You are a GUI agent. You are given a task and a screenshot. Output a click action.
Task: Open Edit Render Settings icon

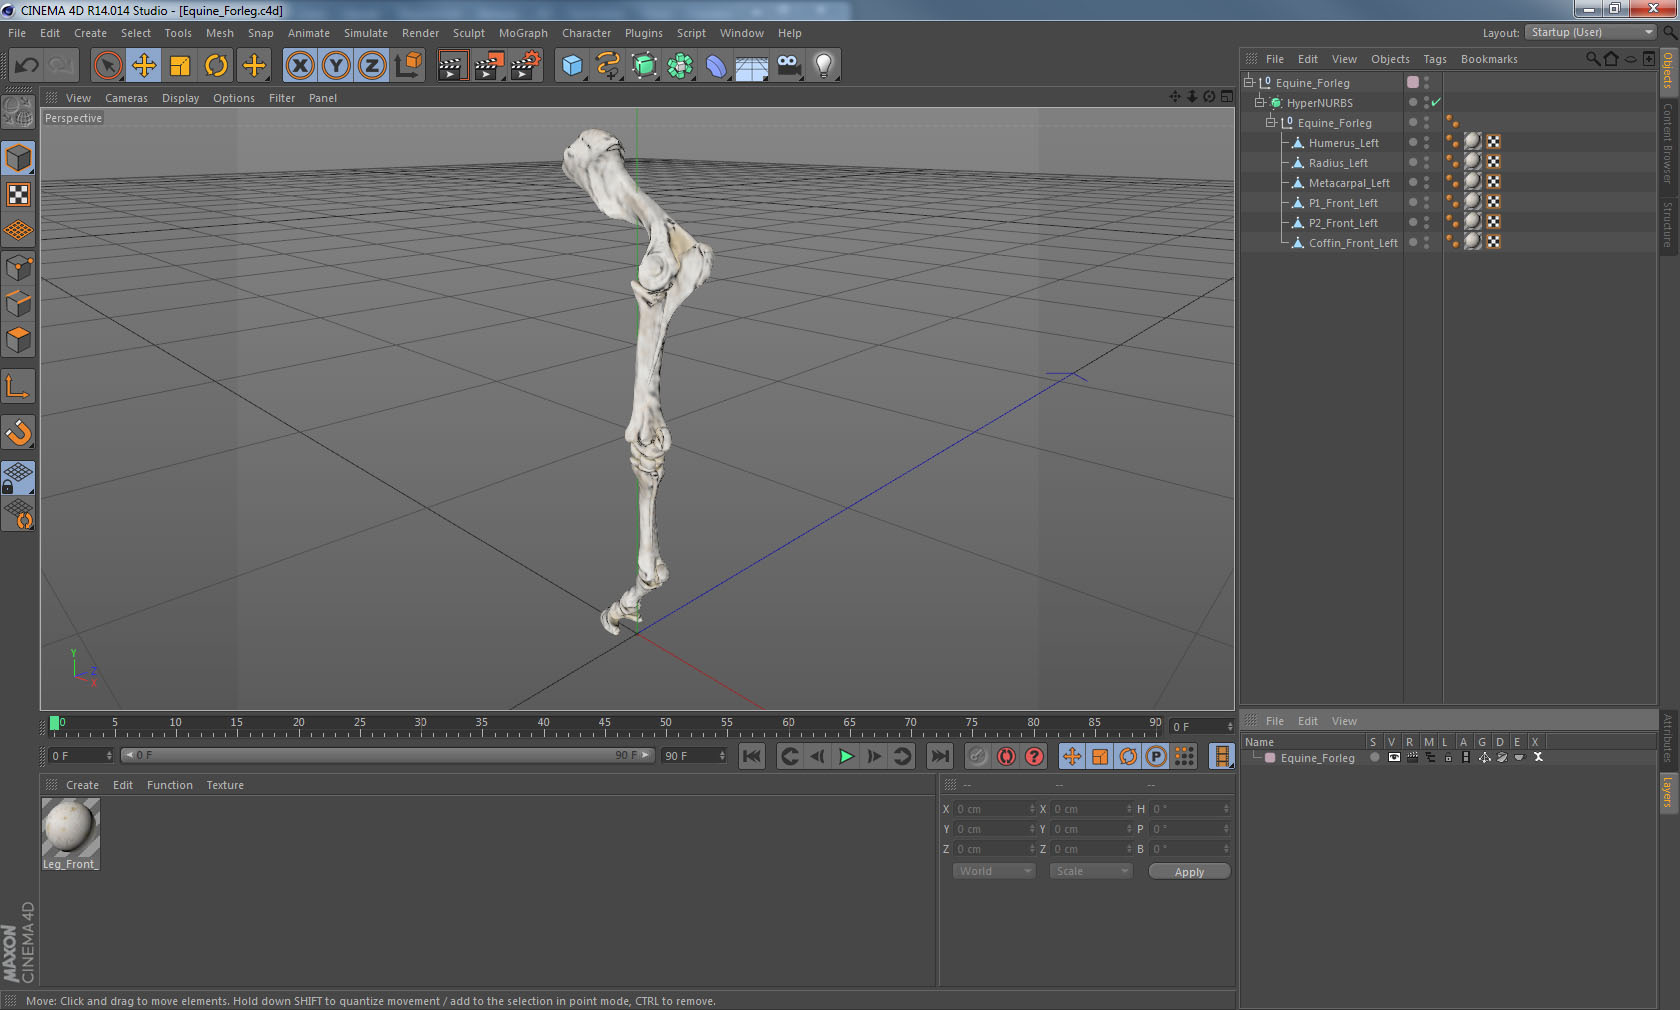(x=526, y=66)
